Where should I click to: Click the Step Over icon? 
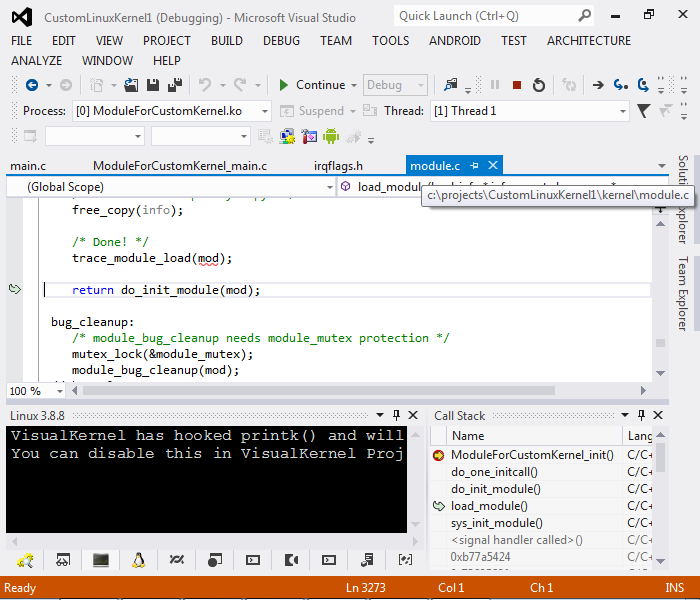click(x=643, y=85)
